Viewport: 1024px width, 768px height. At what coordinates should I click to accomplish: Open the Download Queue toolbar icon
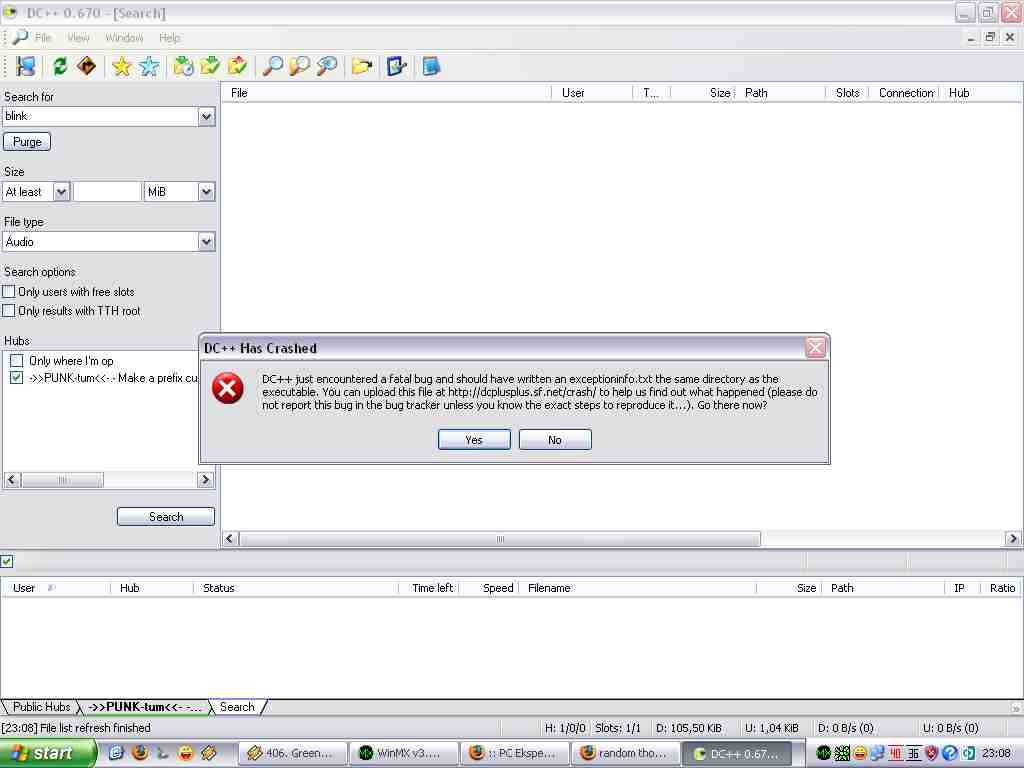coord(183,66)
